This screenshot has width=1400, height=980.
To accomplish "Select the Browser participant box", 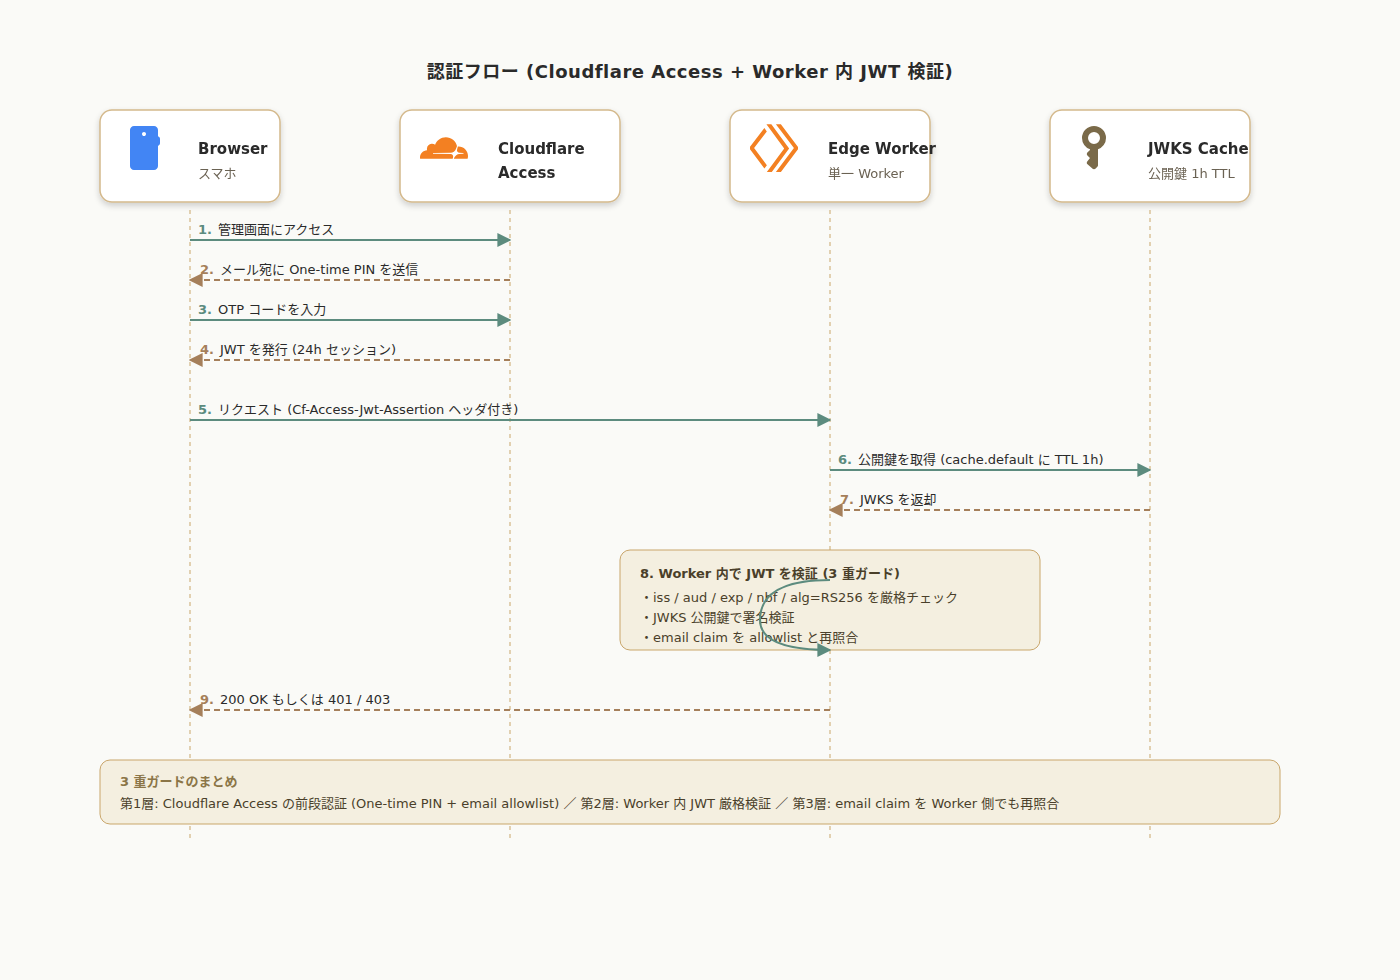I will (x=190, y=156).
